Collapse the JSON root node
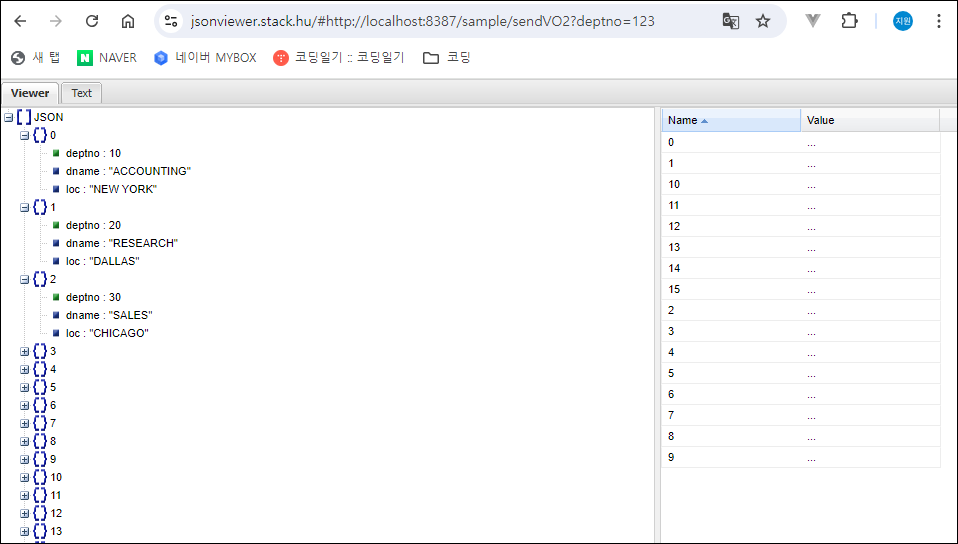This screenshot has height=544, width=958. (x=9, y=117)
